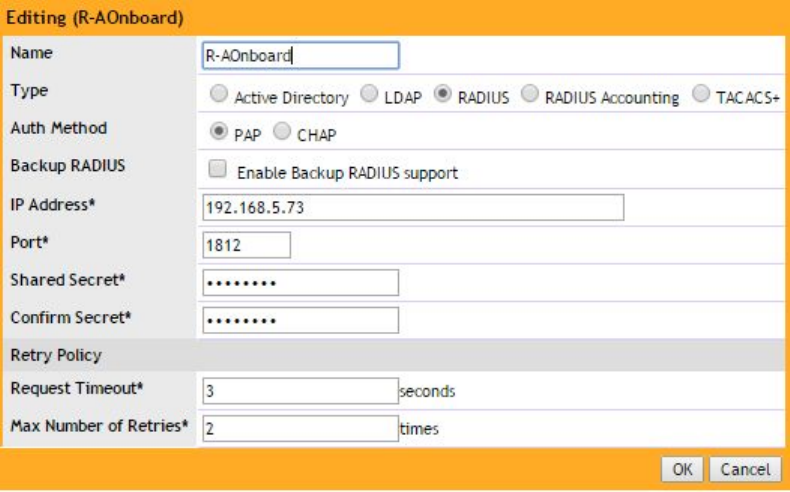The image size is (790, 492).
Task: Click the Max Number of Retries field
Action: point(301,429)
